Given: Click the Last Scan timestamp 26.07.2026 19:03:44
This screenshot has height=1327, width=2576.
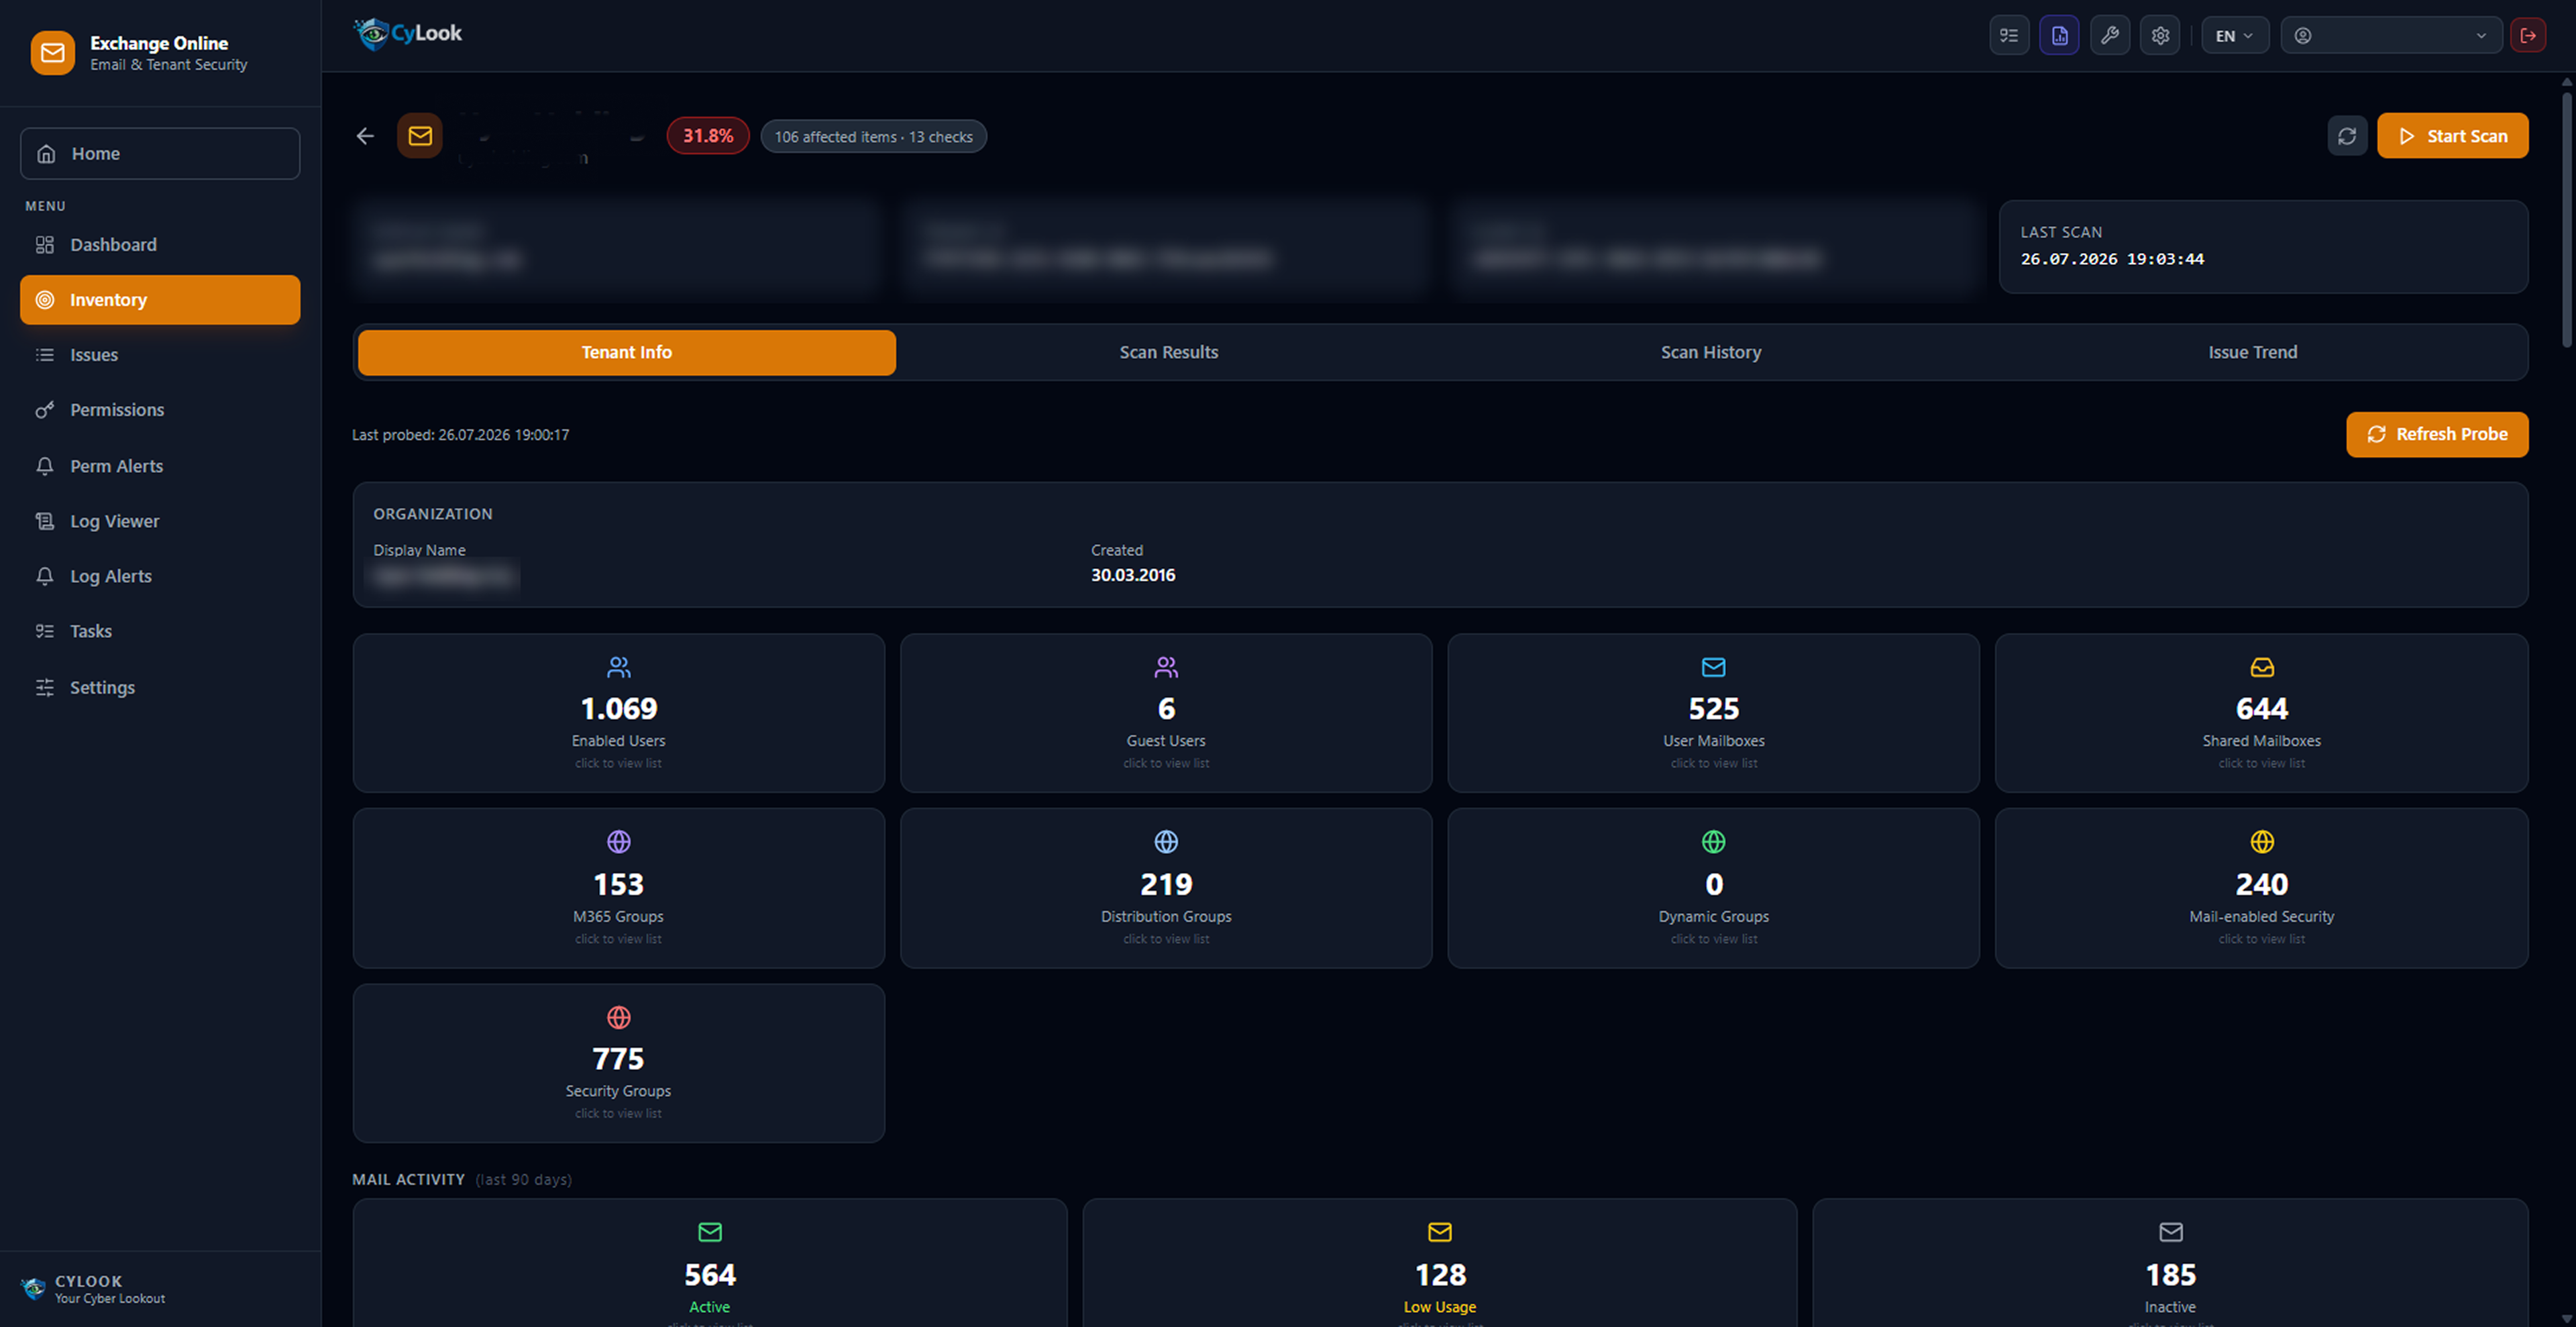Looking at the screenshot, I should (2112, 259).
